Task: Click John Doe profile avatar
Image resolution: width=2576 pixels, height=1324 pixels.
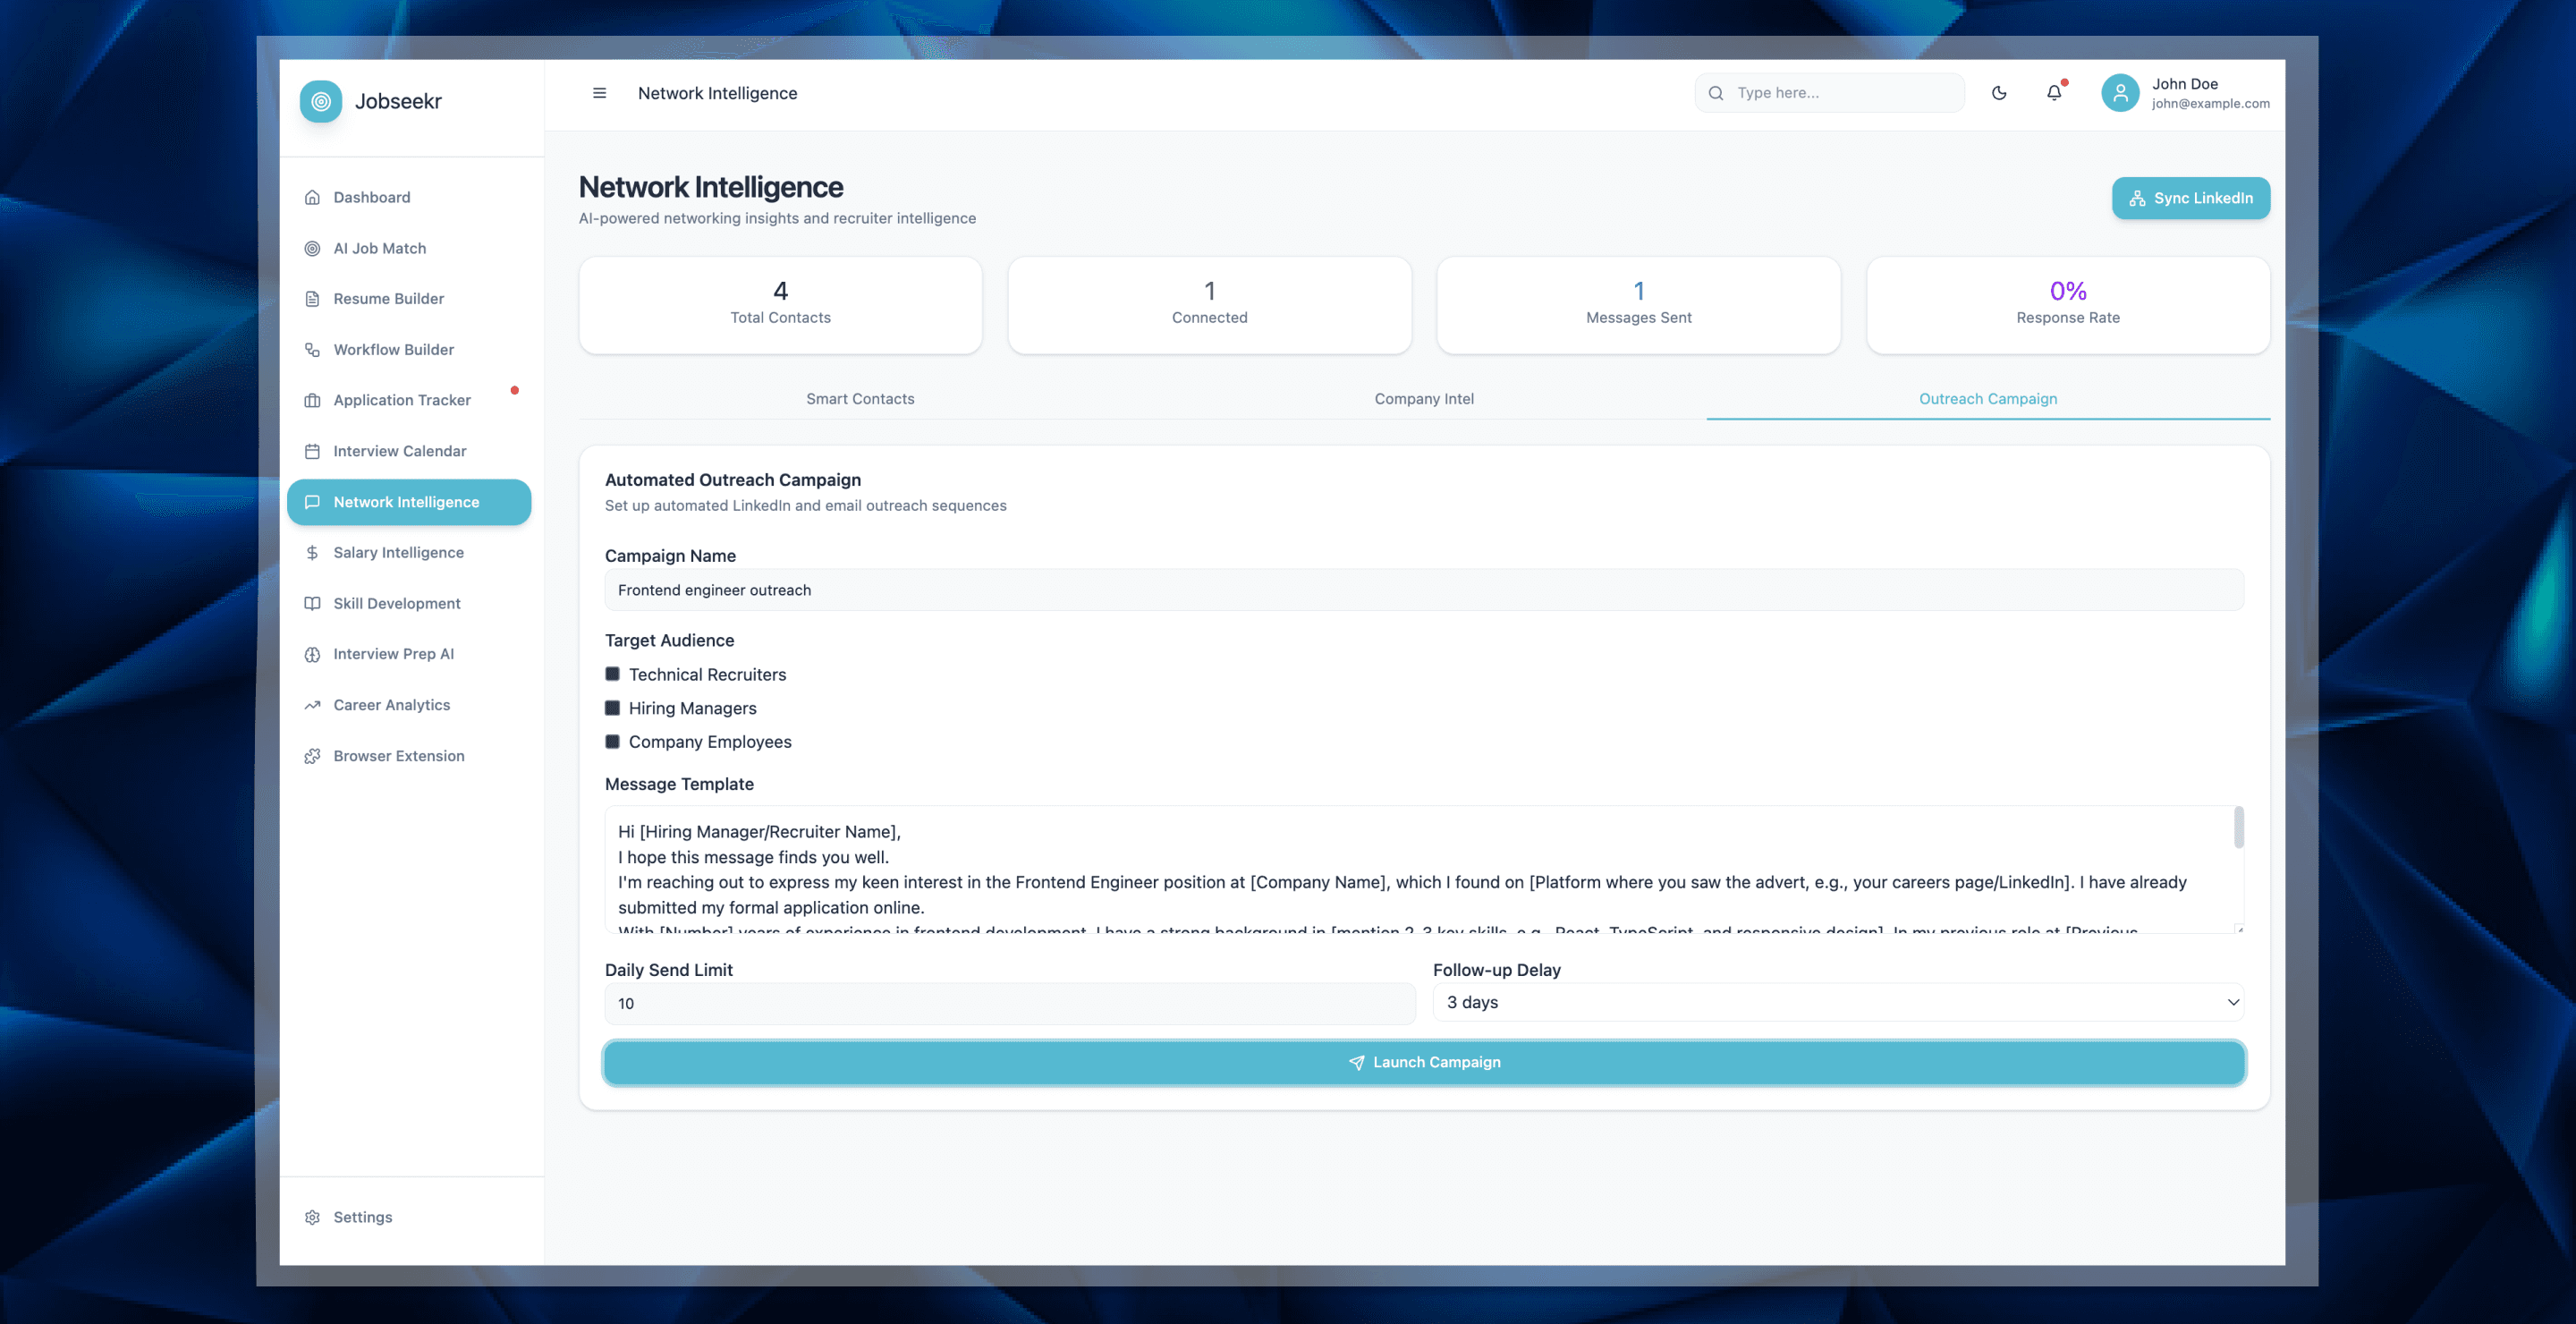Action: (x=2119, y=93)
